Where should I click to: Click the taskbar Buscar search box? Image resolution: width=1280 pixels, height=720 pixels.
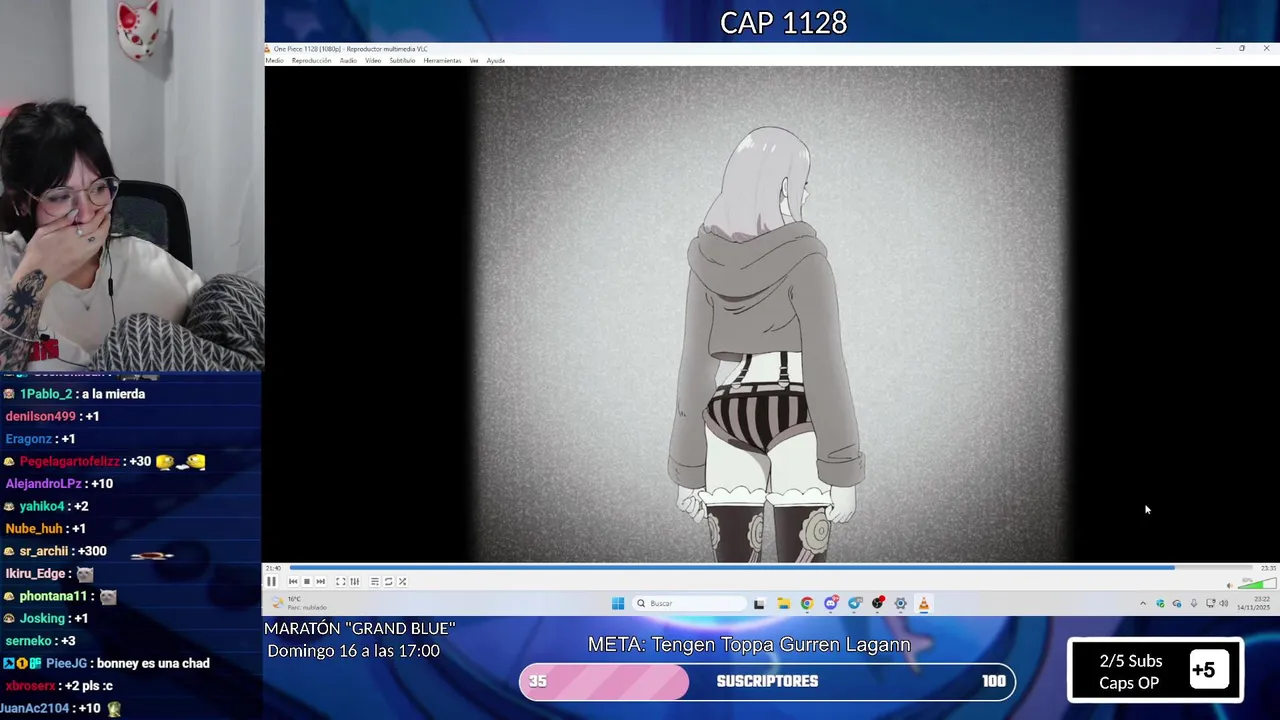tap(690, 603)
